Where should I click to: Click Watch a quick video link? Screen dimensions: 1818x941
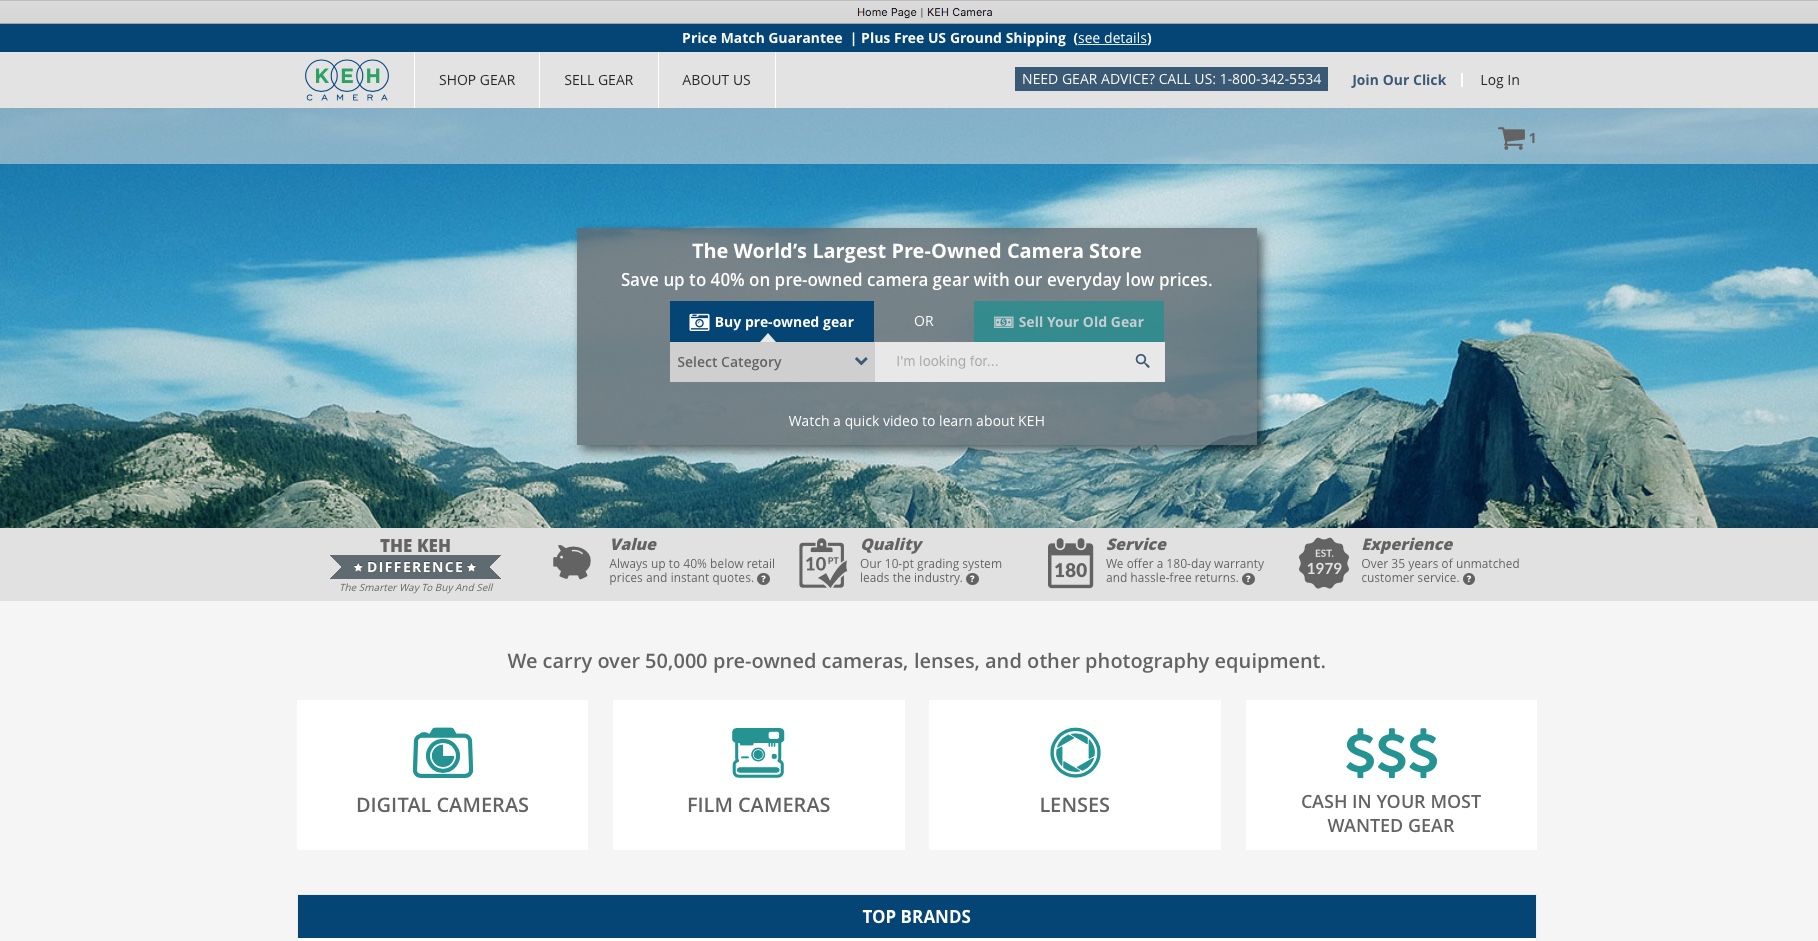916,421
